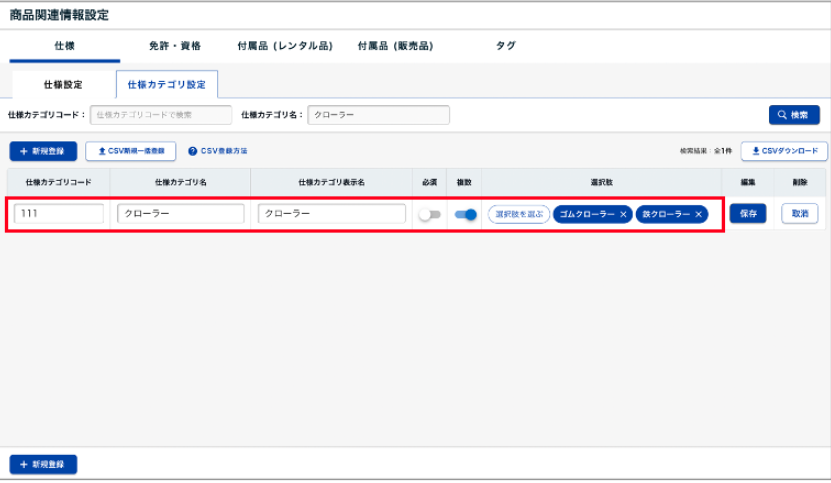Image resolution: width=831 pixels, height=483 pixels.
Task: Enable the 必須 toggle switch
Action: [429, 214]
